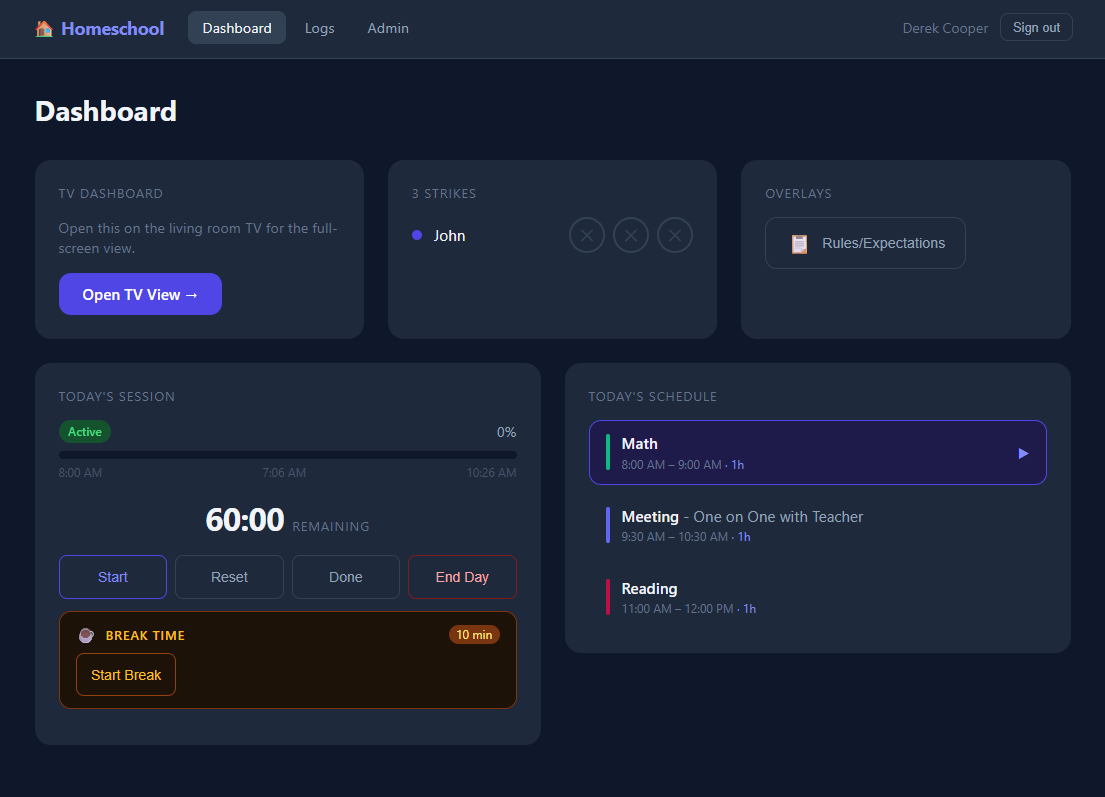
Task: Click the Rules/Expectations clipboard icon
Action: (799, 244)
